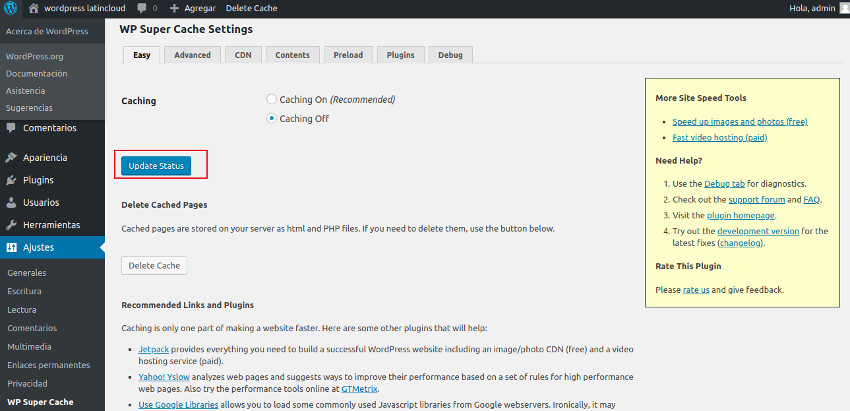The width and height of the screenshot is (850, 411).
Task: Open Comentarios settings submenu under Ajustes
Action: coord(32,328)
